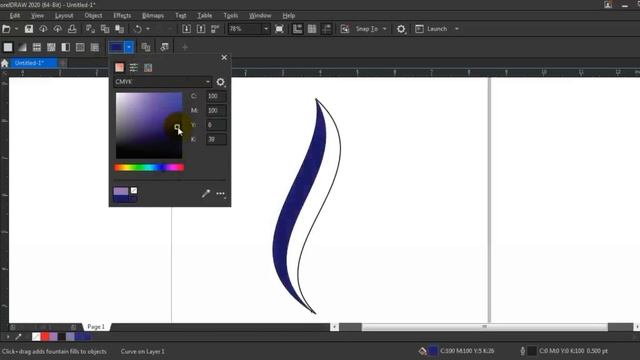Toggle the snap off icon beside Snap To

pos(345,29)
